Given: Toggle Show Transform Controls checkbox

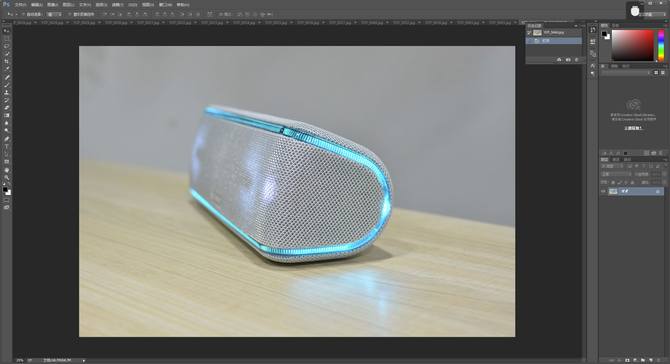Looking at the screenshot, I should 70,14.
